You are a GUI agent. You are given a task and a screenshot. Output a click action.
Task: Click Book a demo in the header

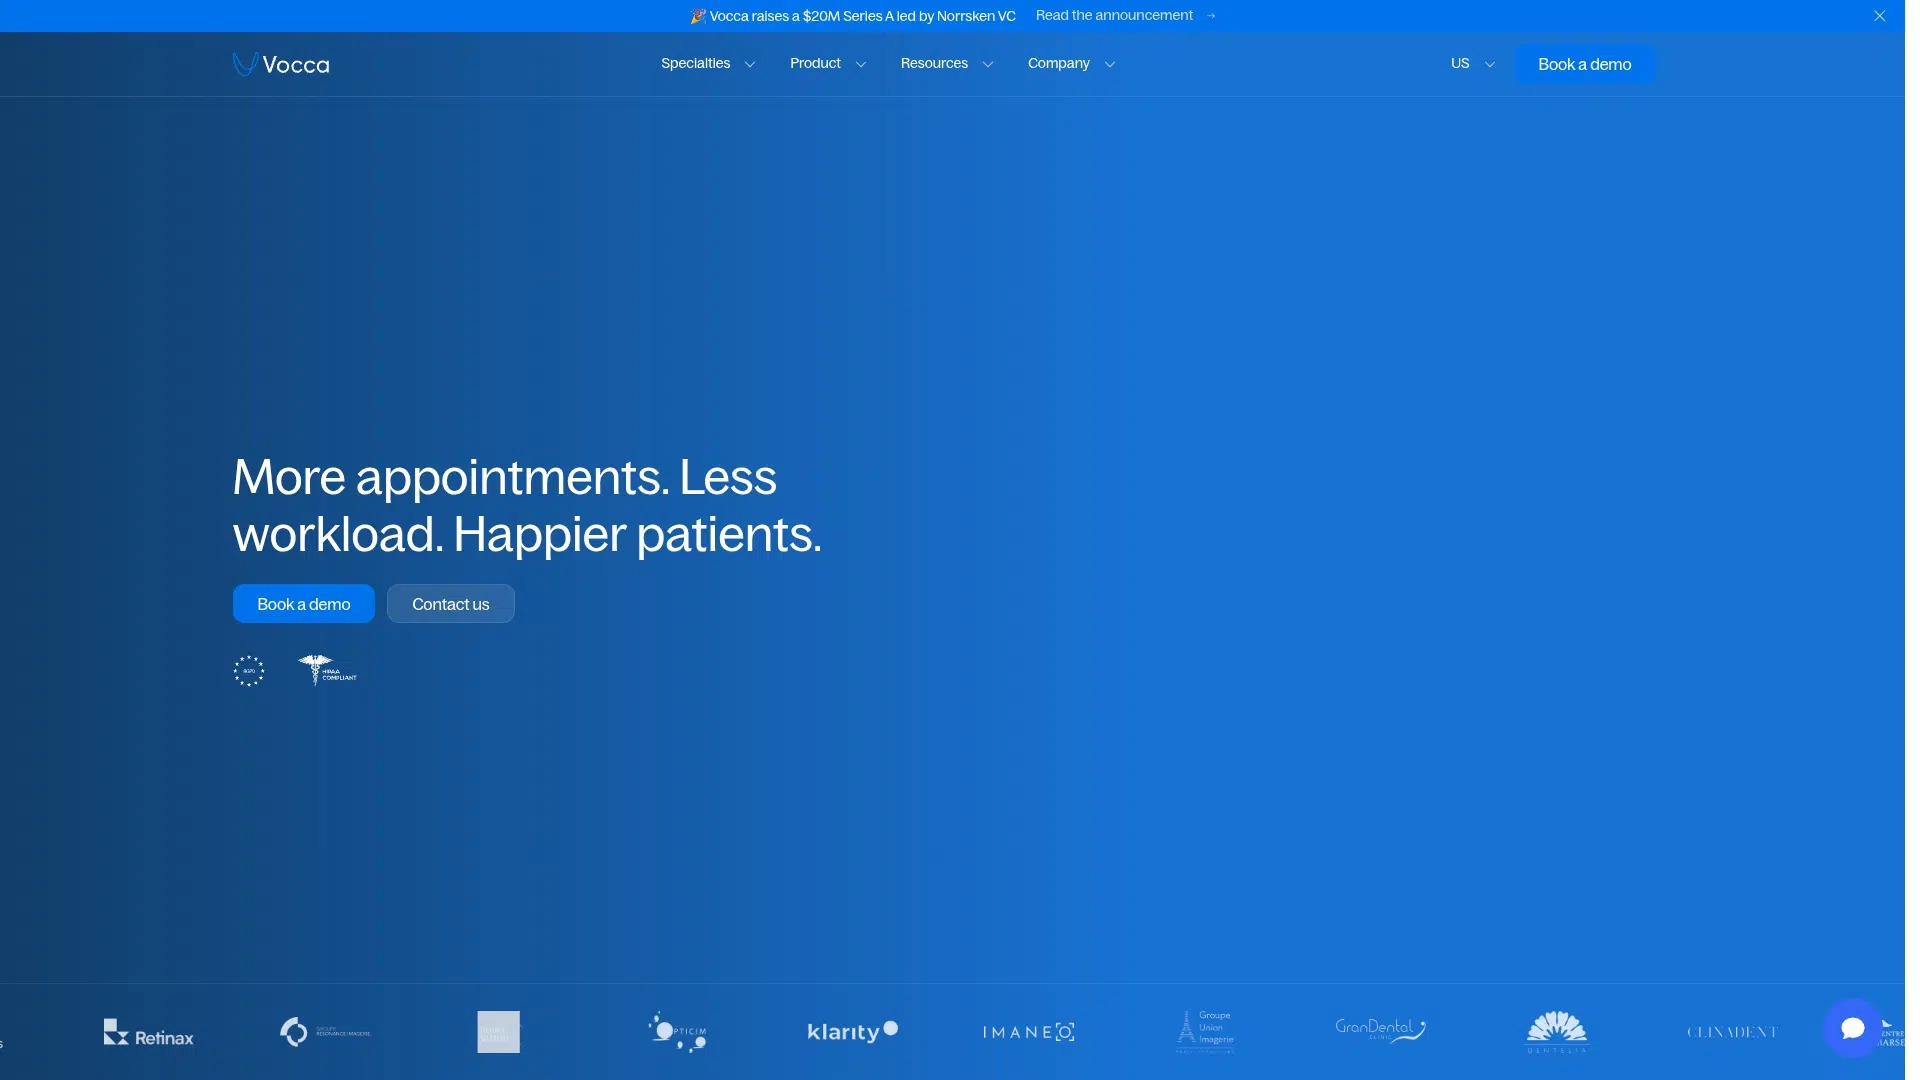coord(1584,64)
